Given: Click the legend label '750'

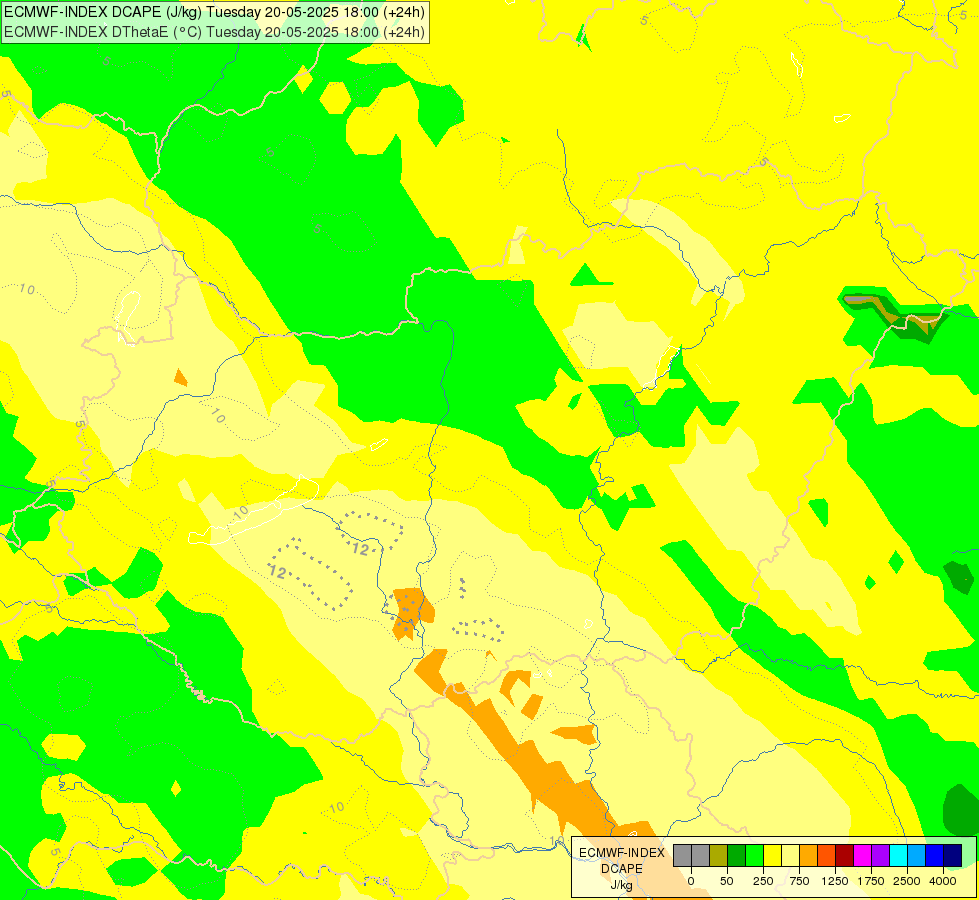Looking at the screenshot, I should 799,881.
